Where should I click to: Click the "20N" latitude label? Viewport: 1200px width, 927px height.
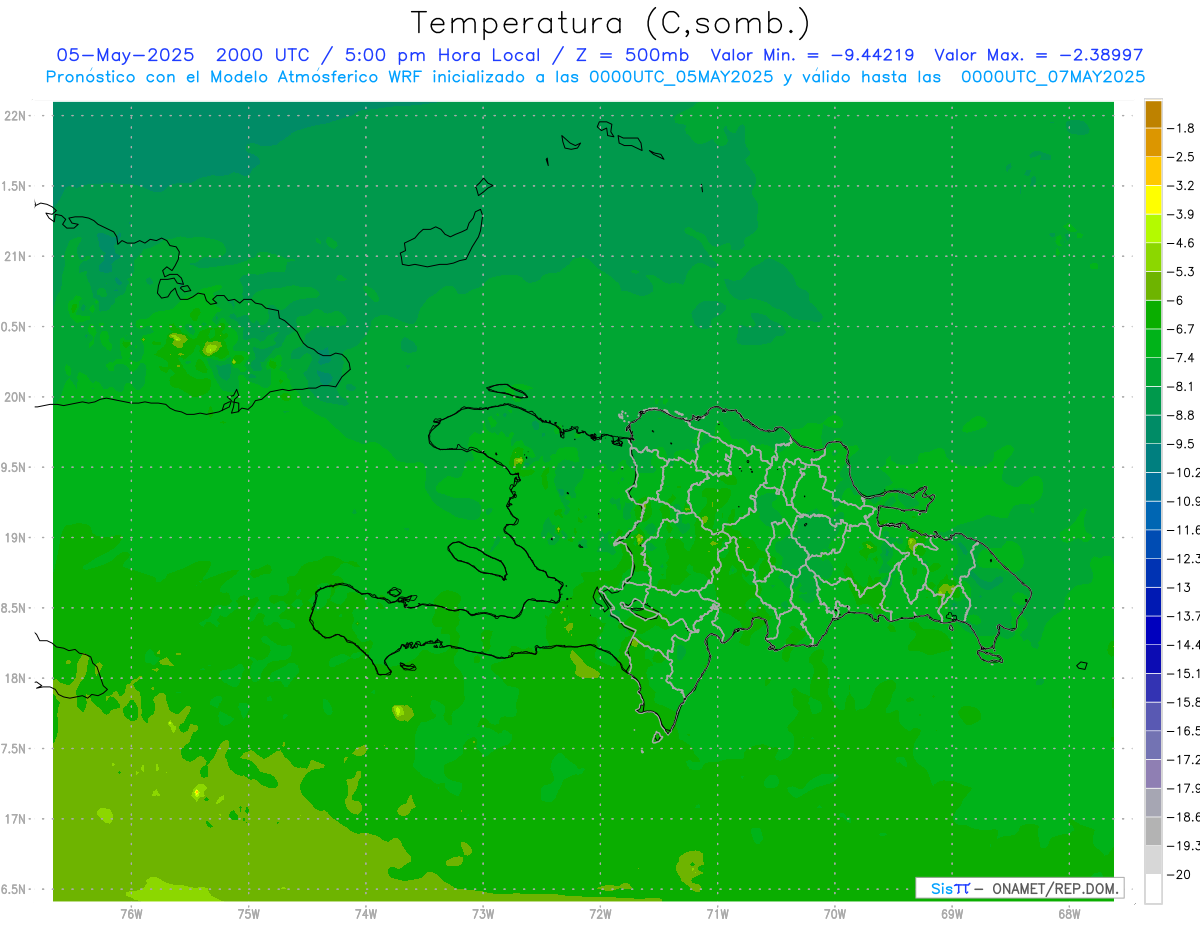coord(16,397)
